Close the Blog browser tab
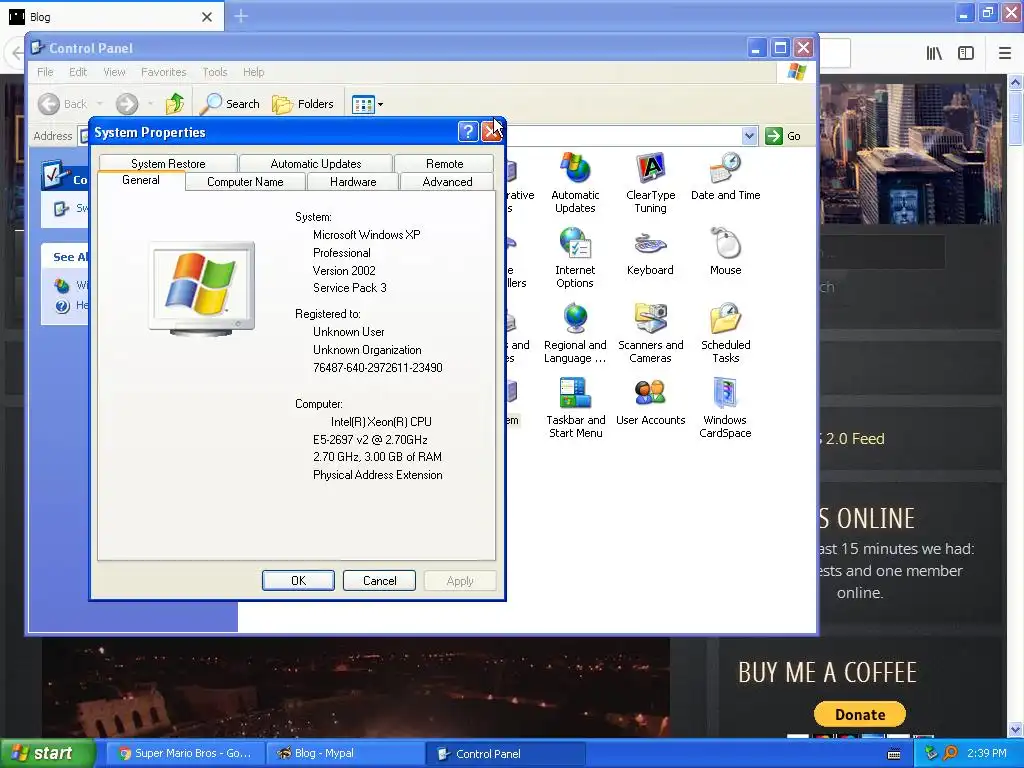Screen dimensions: 1024x768 [206, 17]
